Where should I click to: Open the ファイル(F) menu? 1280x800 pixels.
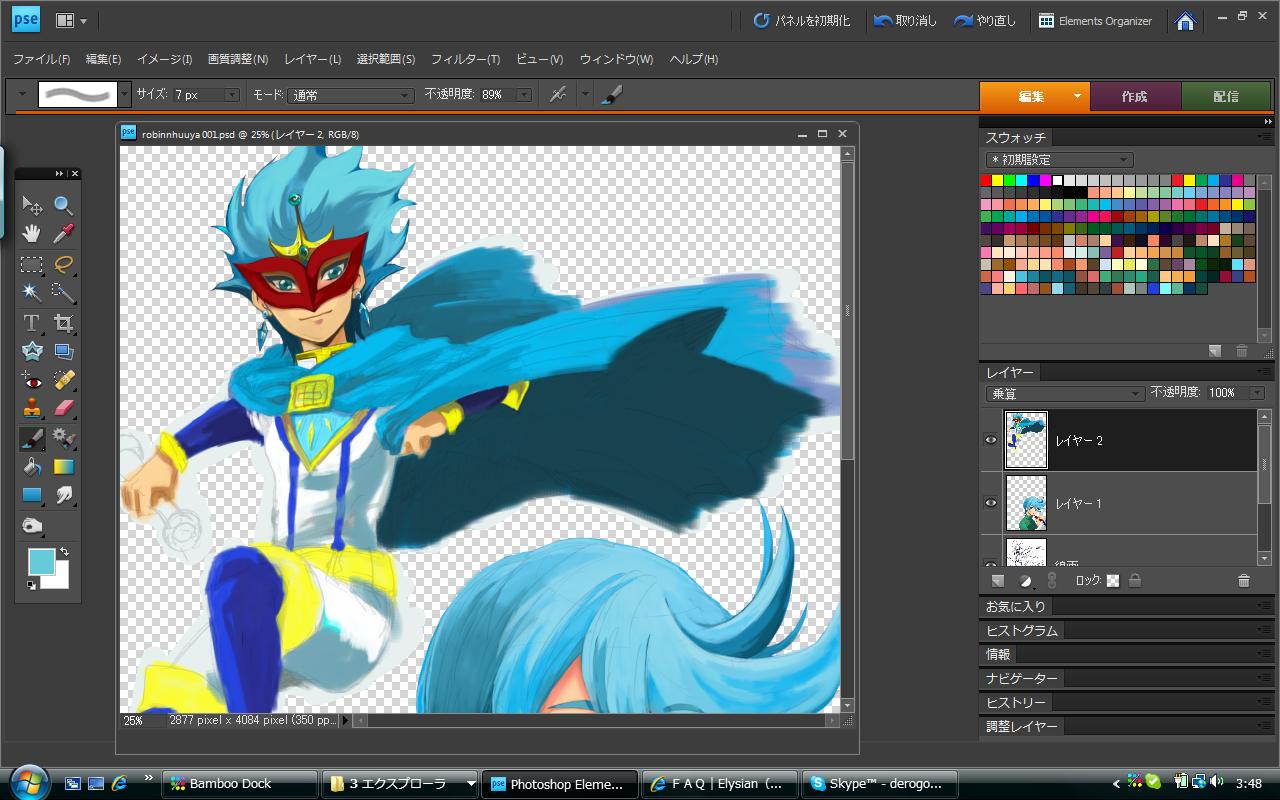coord(41,59)
